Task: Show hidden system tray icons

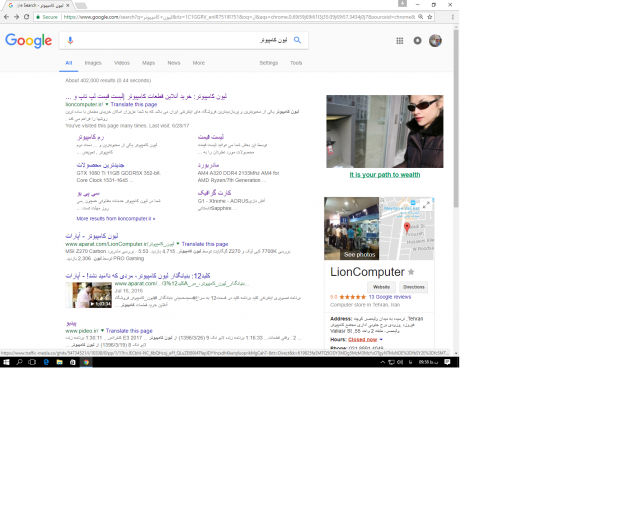Action: point(382,362)
